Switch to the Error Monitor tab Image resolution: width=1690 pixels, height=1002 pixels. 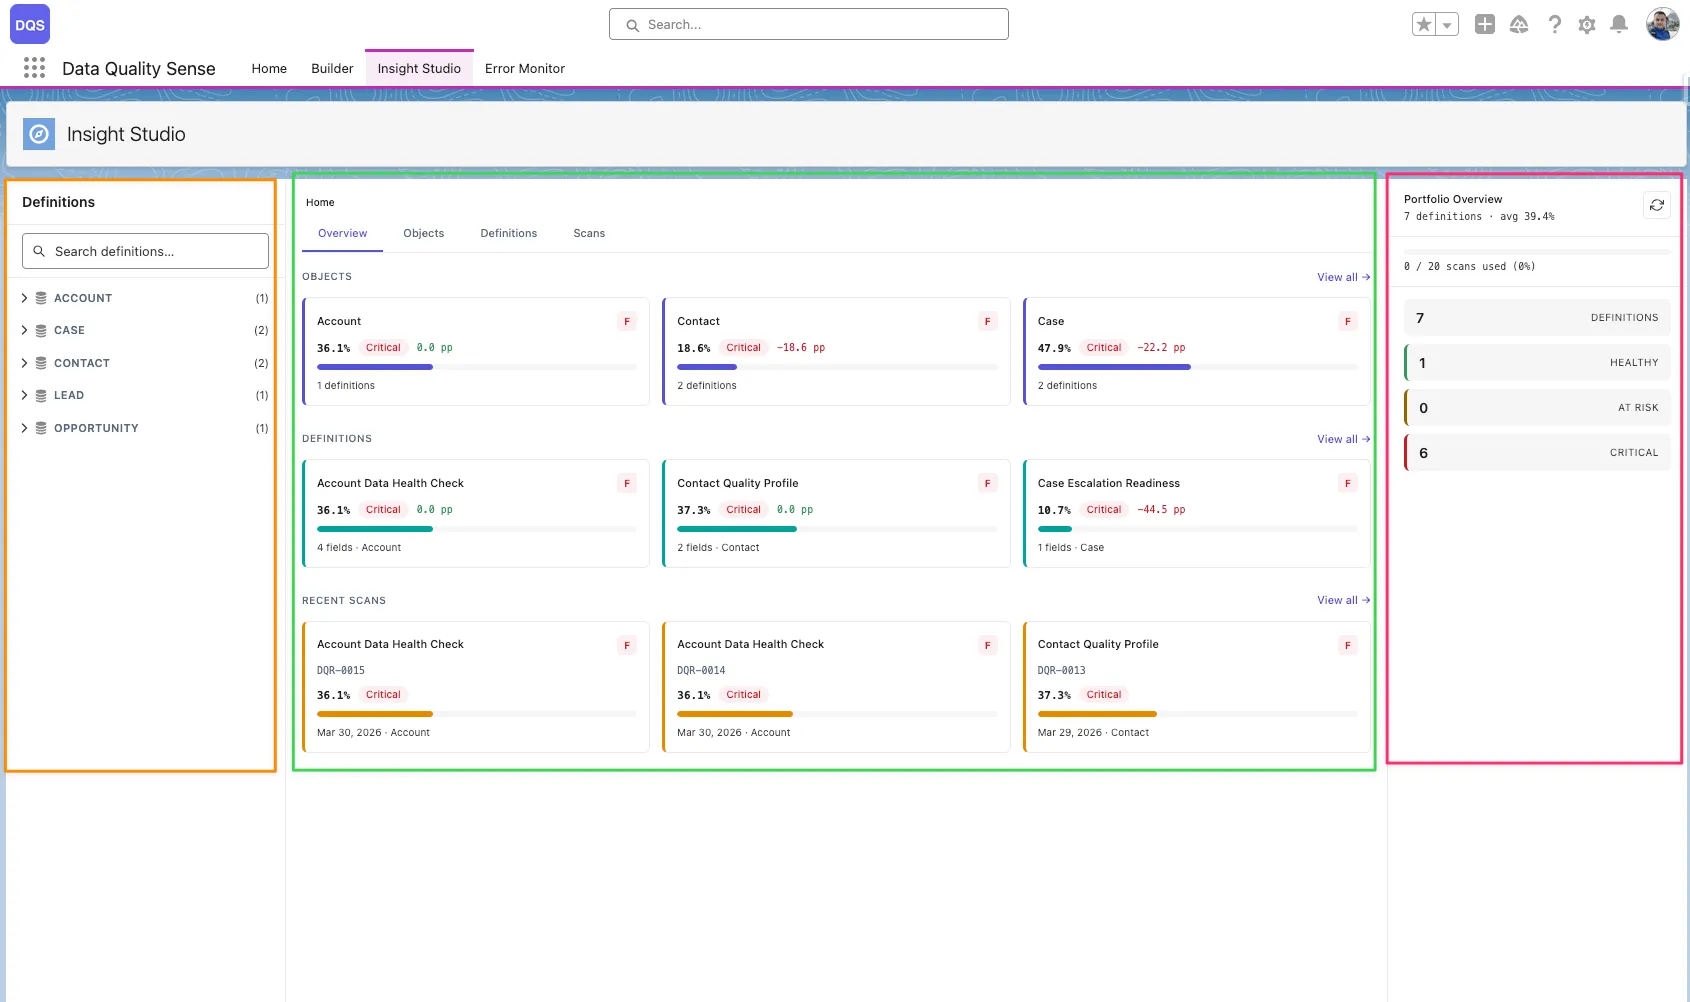tap(524, 68)
